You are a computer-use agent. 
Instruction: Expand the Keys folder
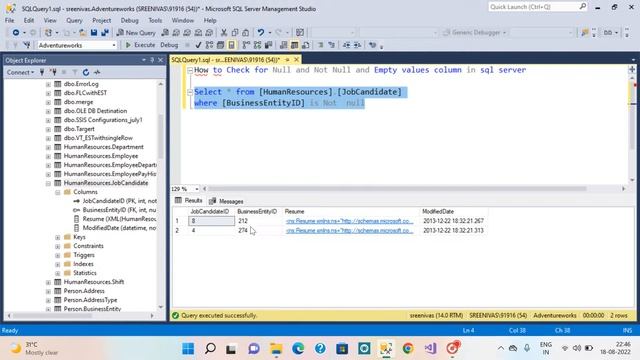58,237
